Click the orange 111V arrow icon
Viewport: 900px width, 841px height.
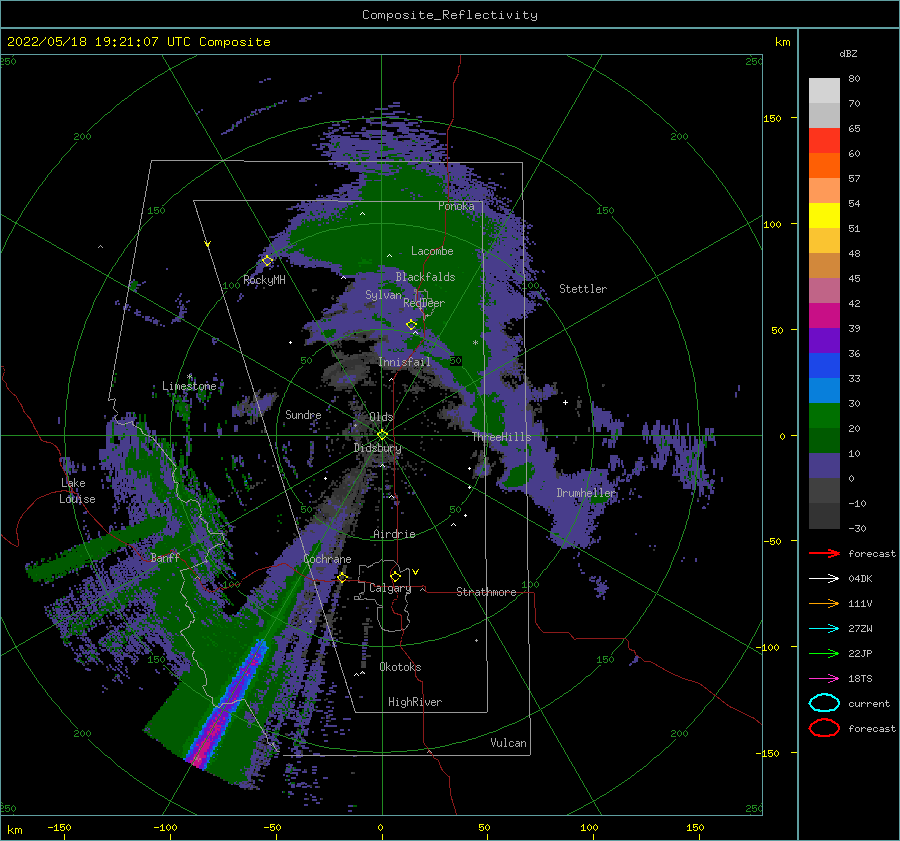(x=824, y=603)
